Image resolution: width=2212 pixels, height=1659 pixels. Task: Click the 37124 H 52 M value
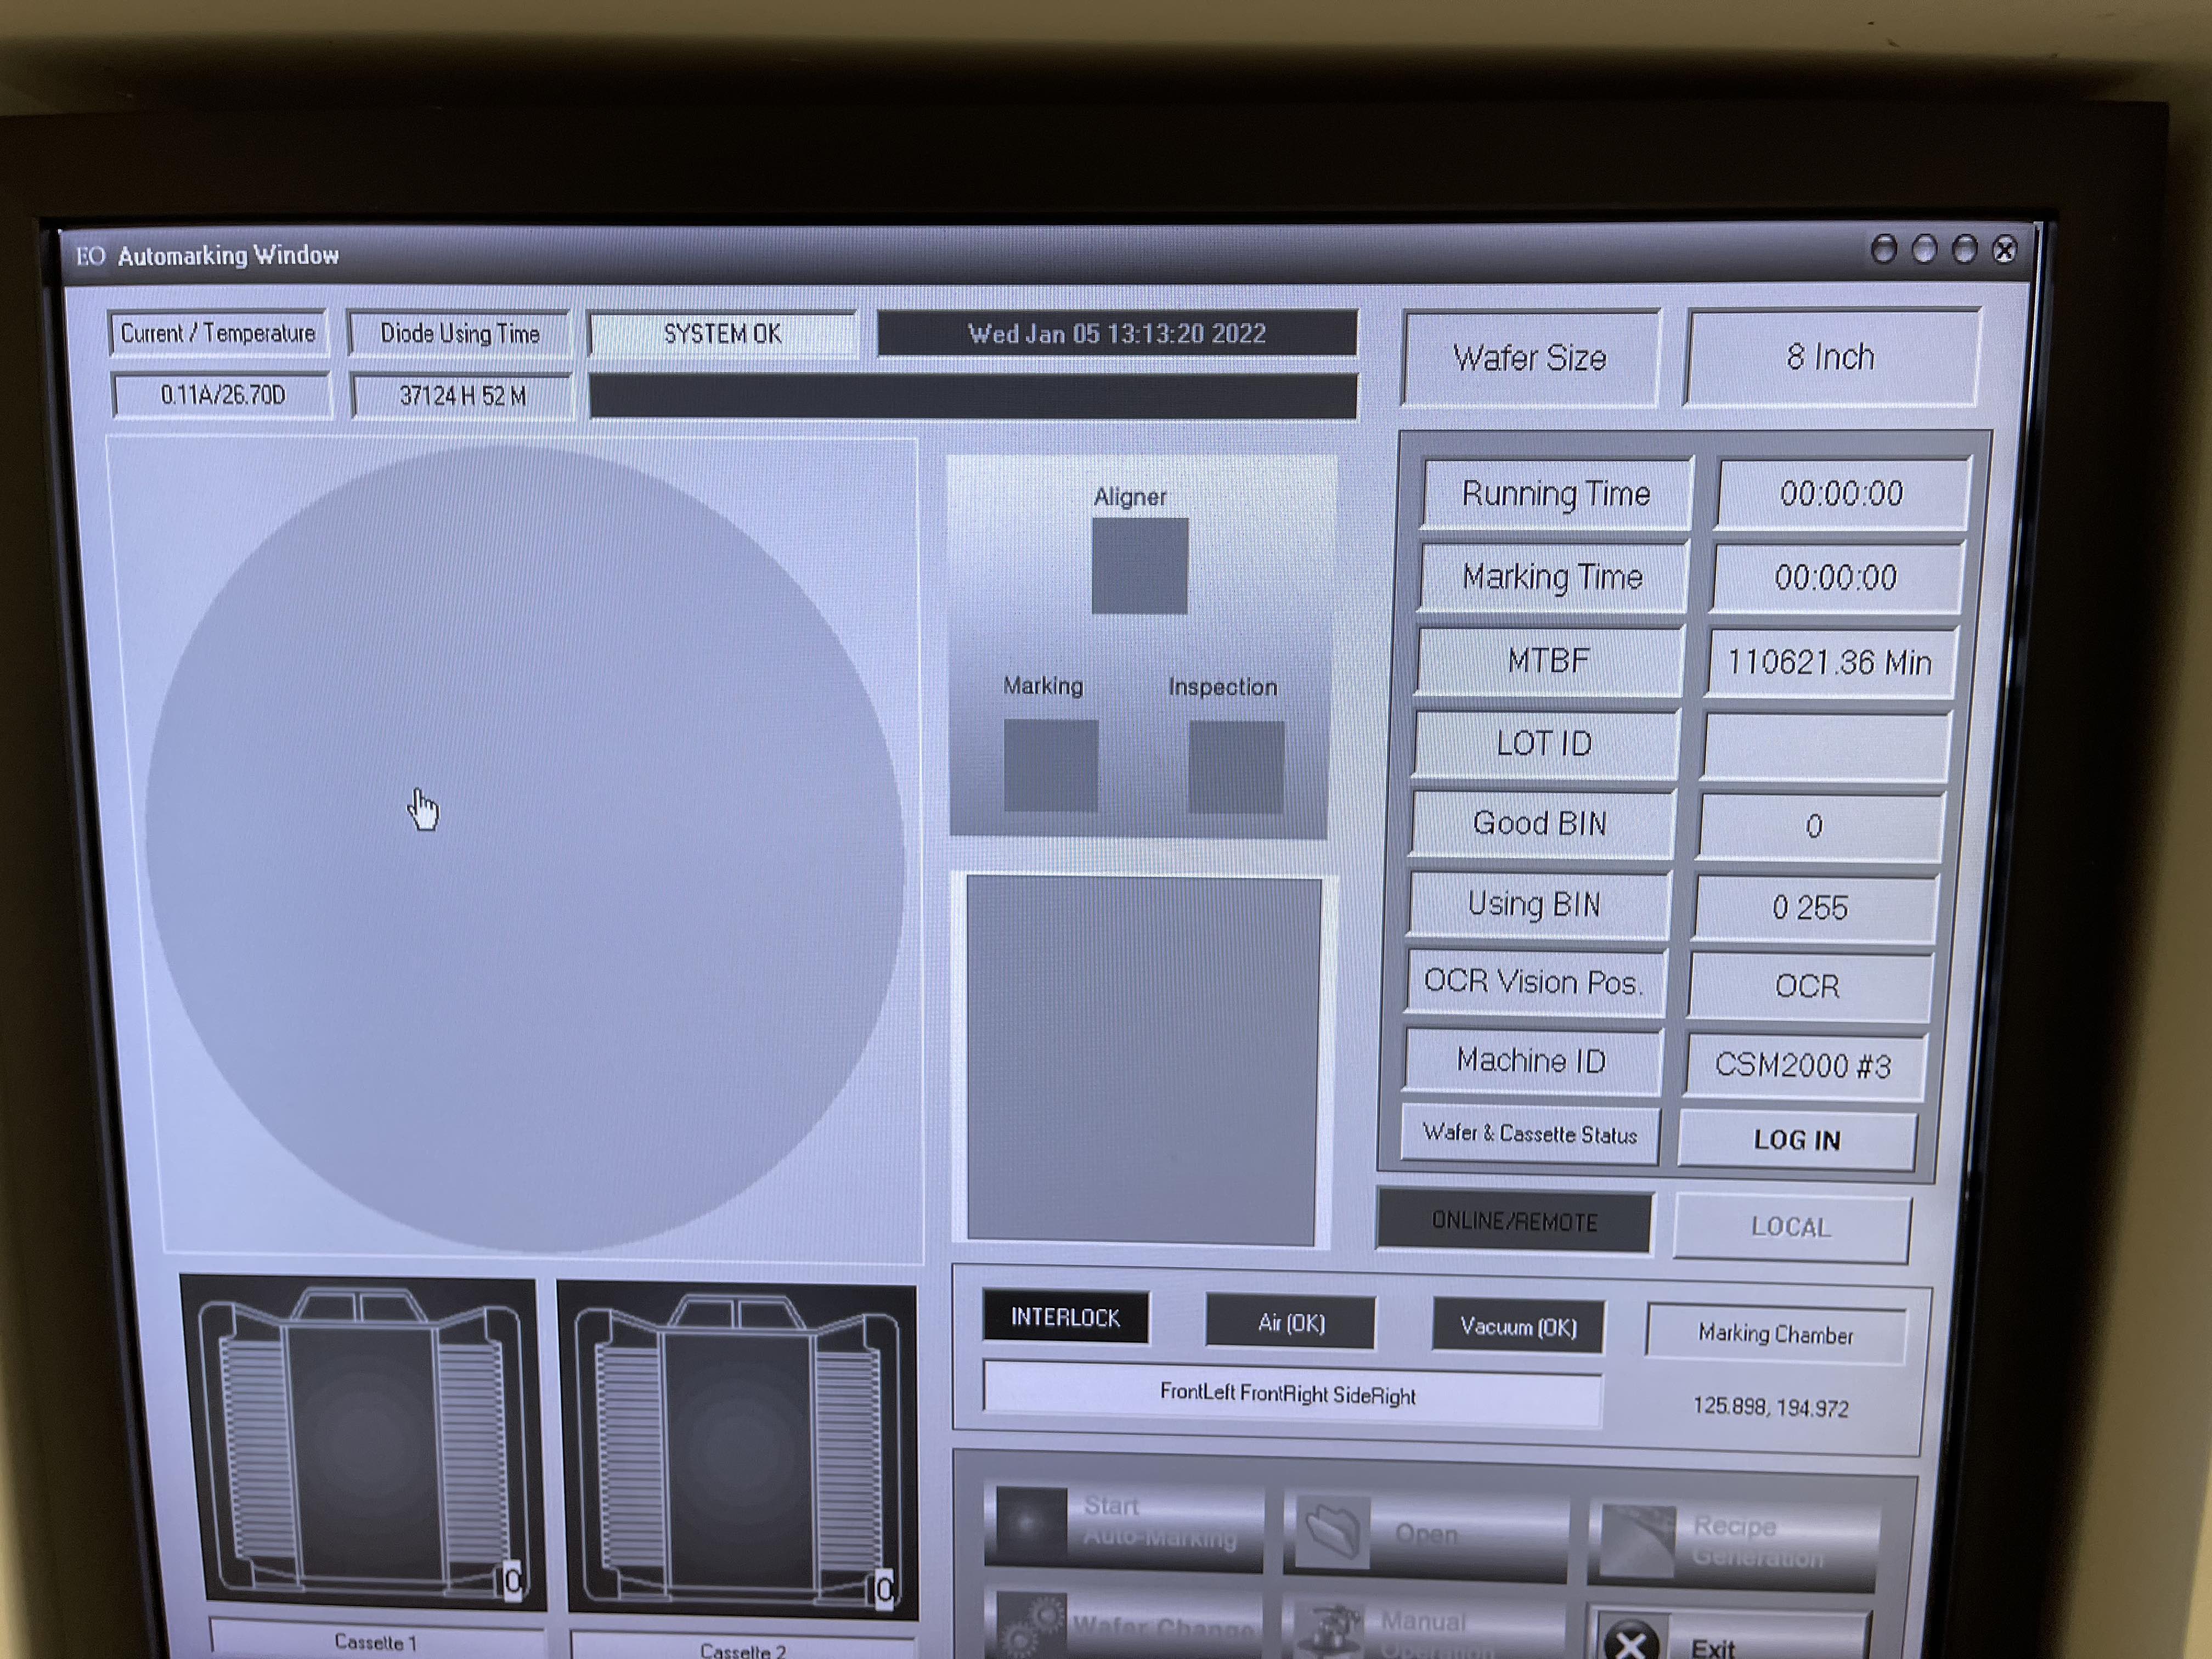(x=462, y=396)
